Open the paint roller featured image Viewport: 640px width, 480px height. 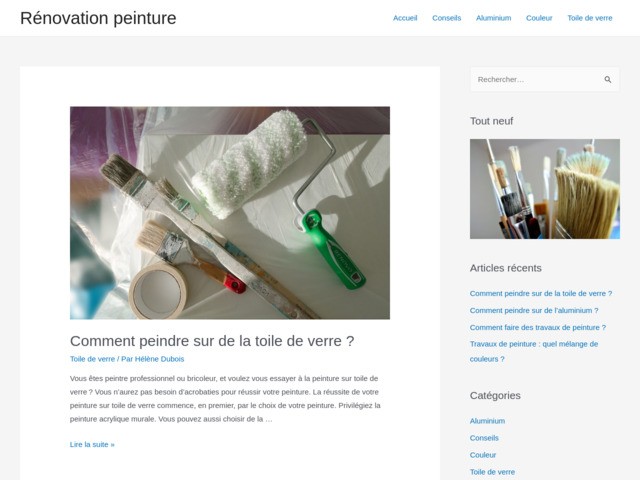pos(230,213)
